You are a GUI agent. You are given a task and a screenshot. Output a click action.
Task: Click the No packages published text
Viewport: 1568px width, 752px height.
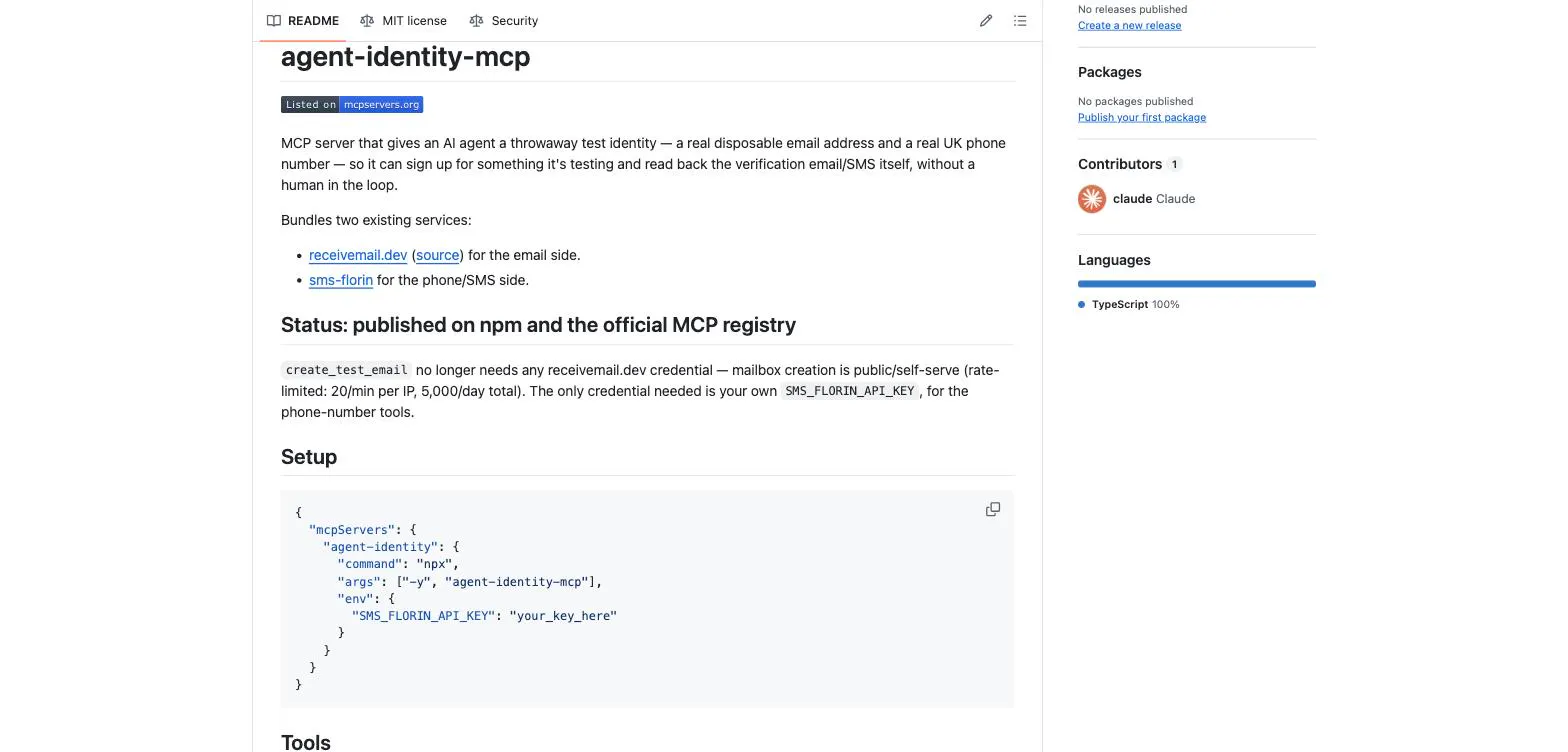tap(1136, 101)
